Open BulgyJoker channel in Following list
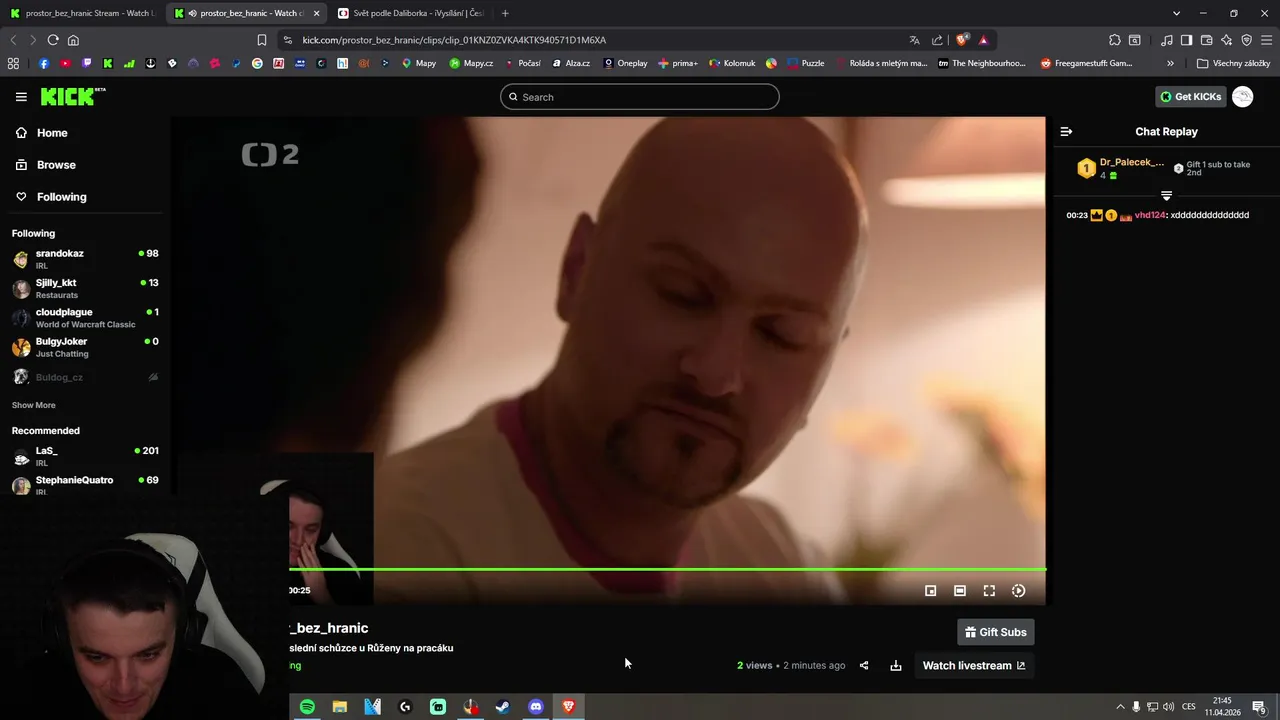1280x720 pixels. coord(85,347)
